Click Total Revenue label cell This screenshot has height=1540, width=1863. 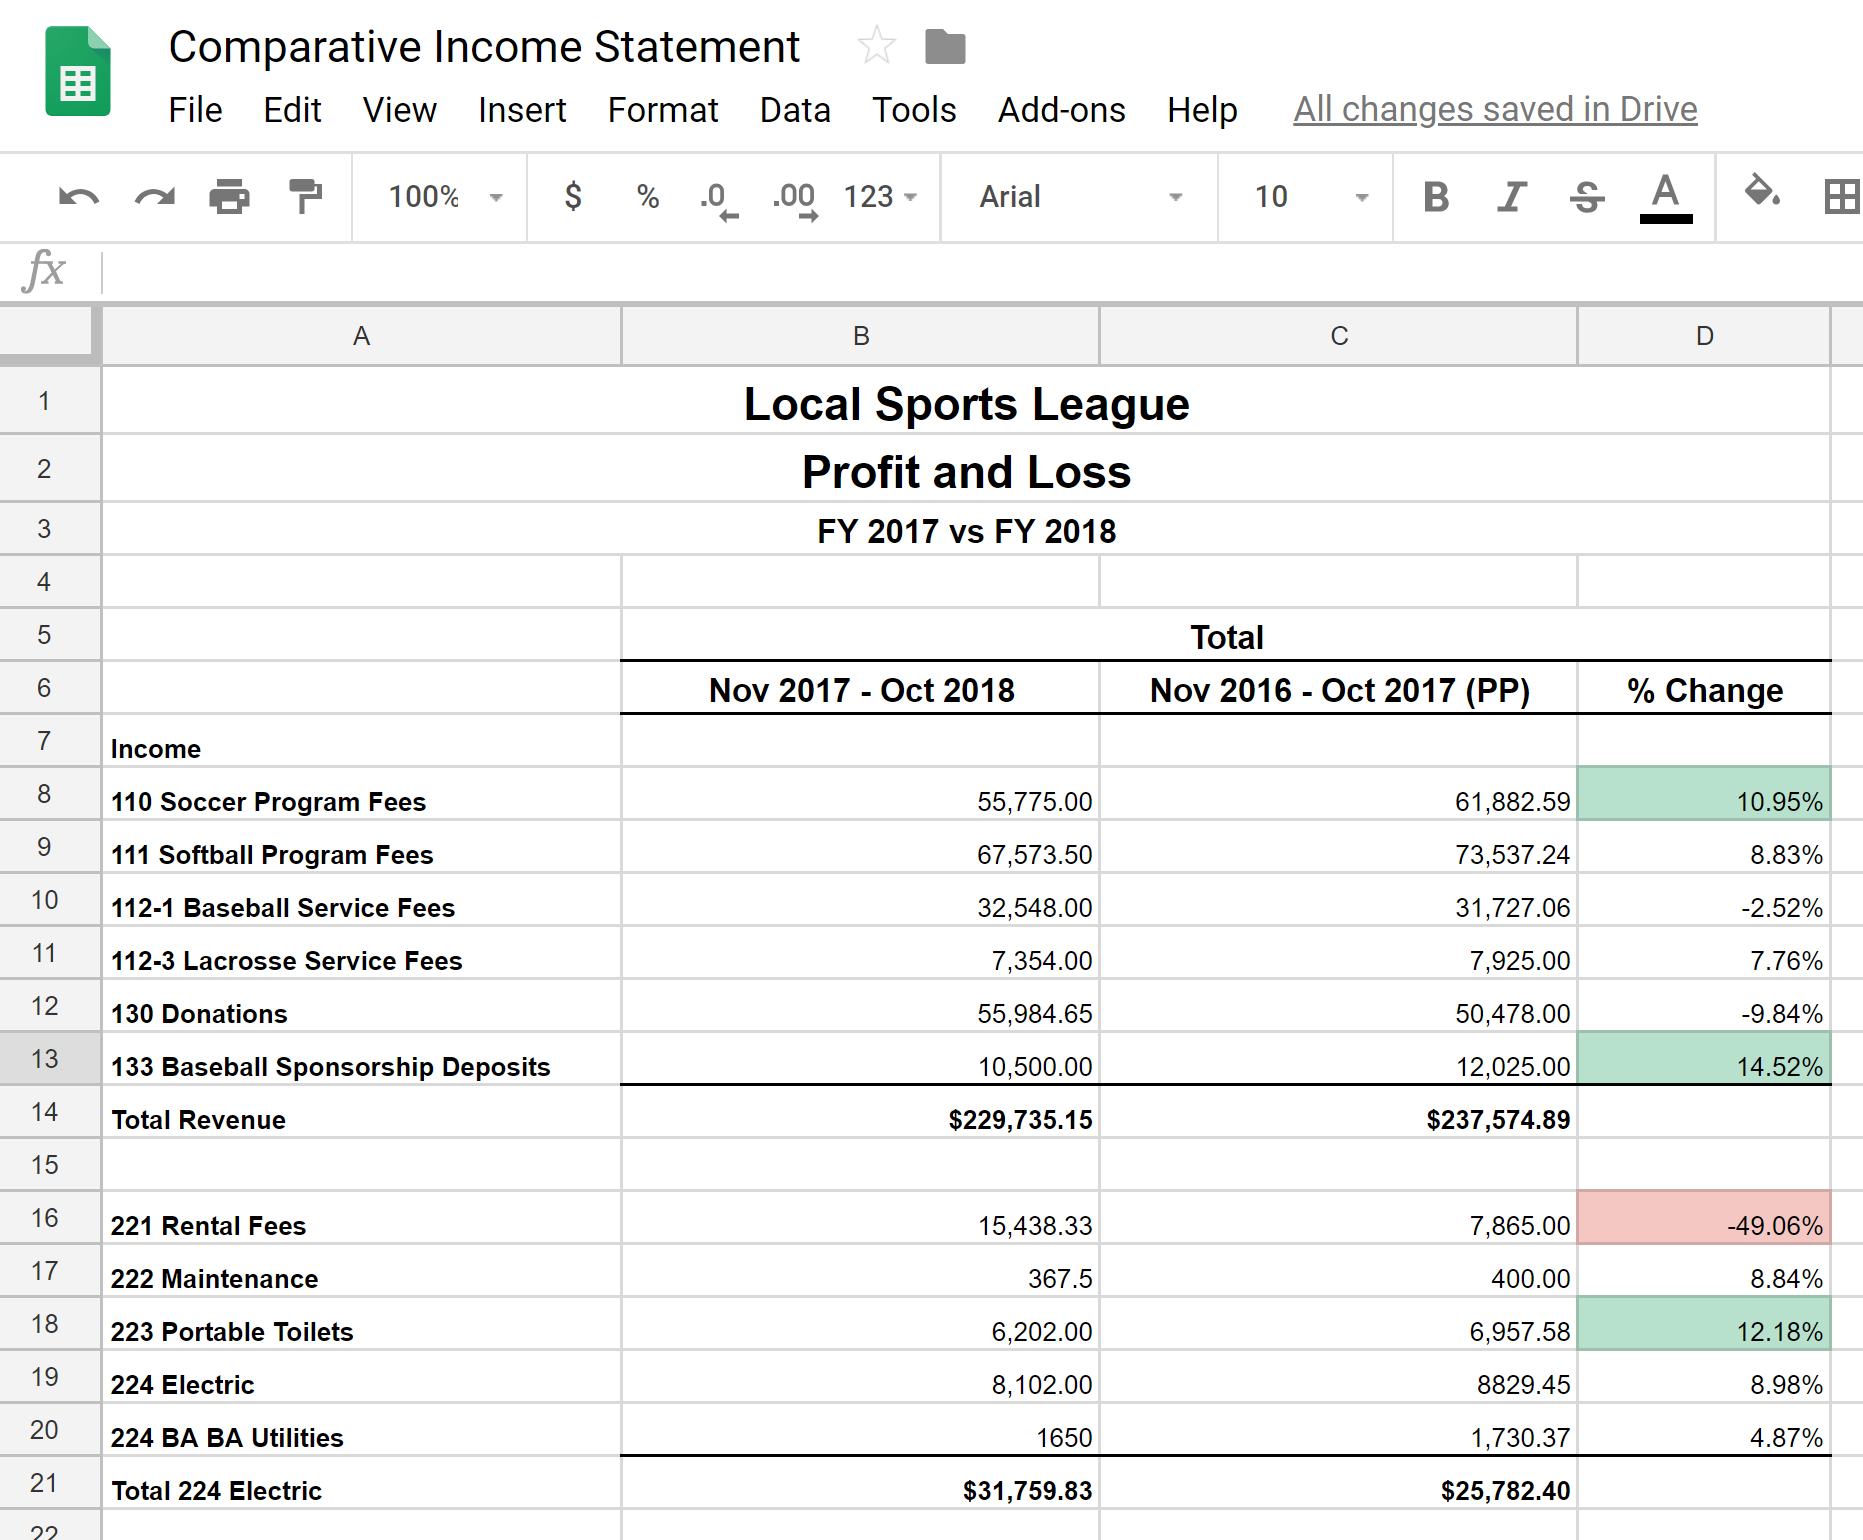361,1112
